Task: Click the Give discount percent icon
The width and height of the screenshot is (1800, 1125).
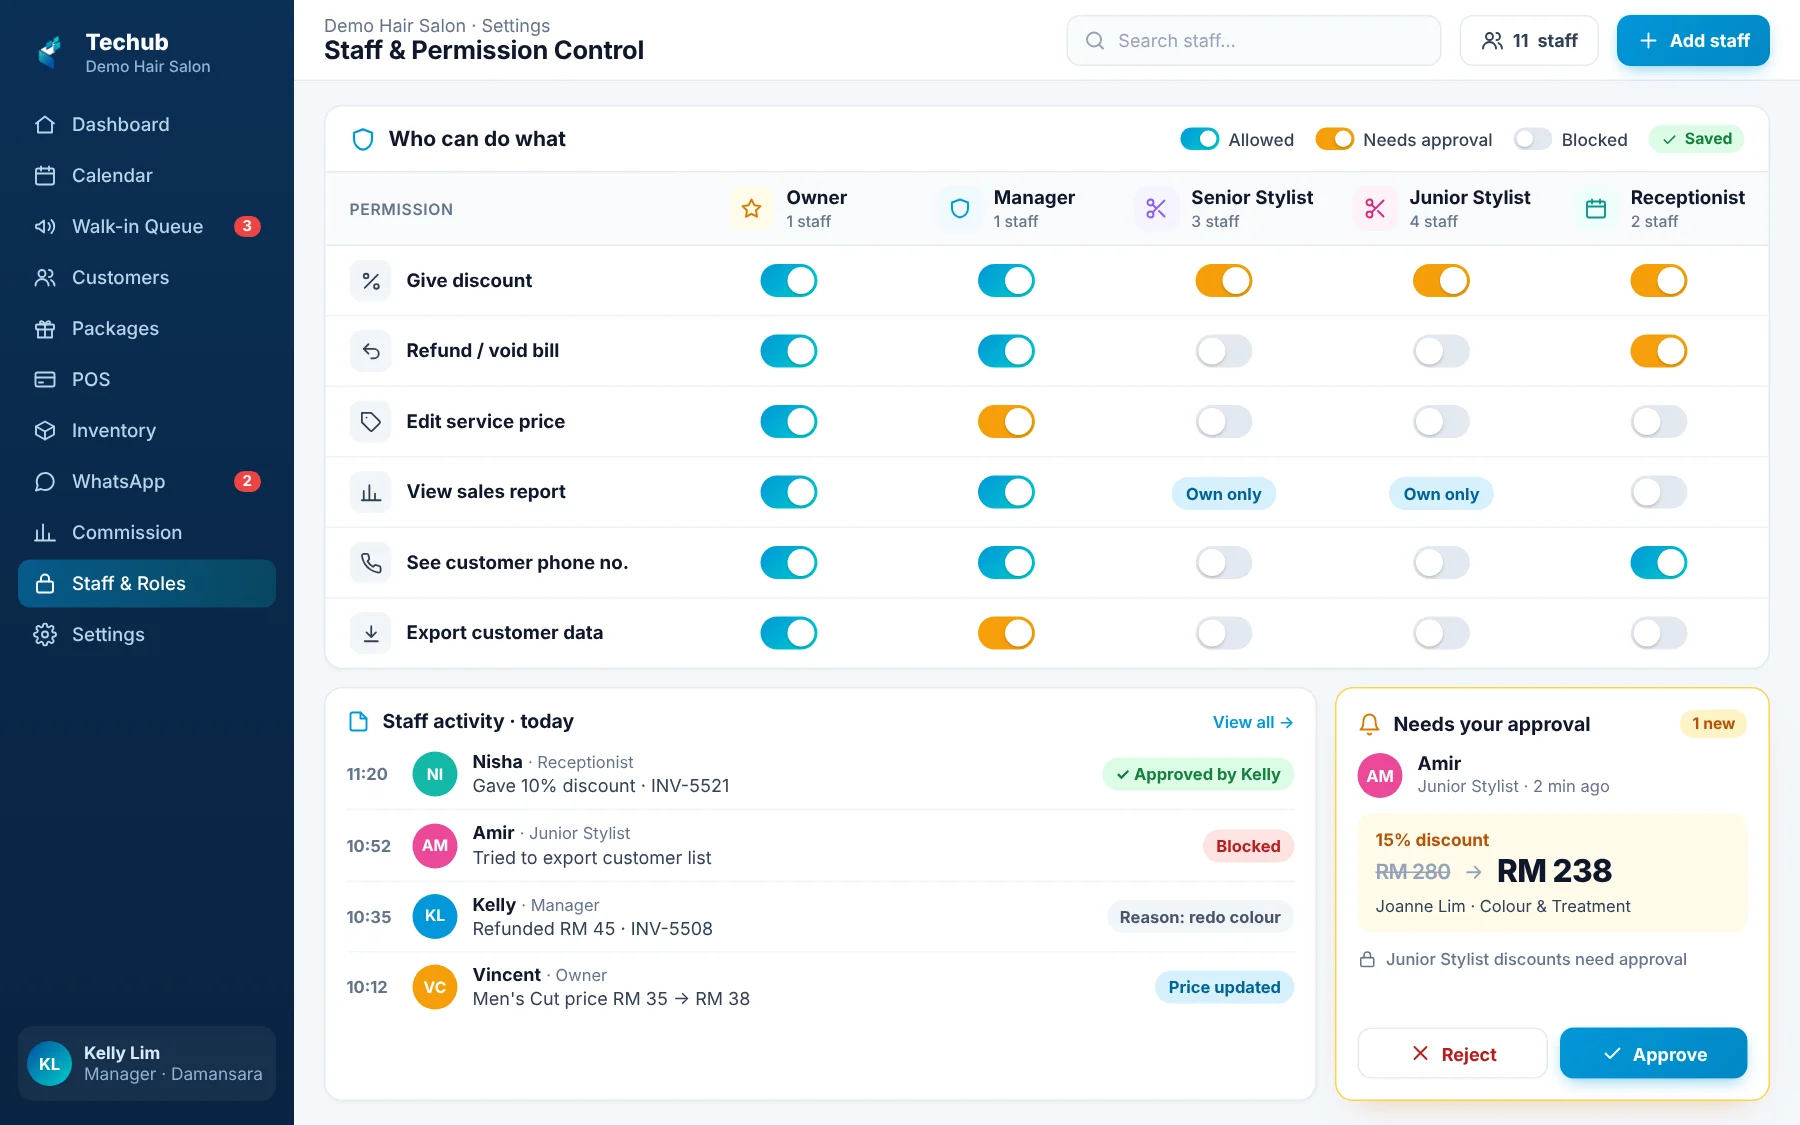Action: pyautogui.click(x=371, y=281)
